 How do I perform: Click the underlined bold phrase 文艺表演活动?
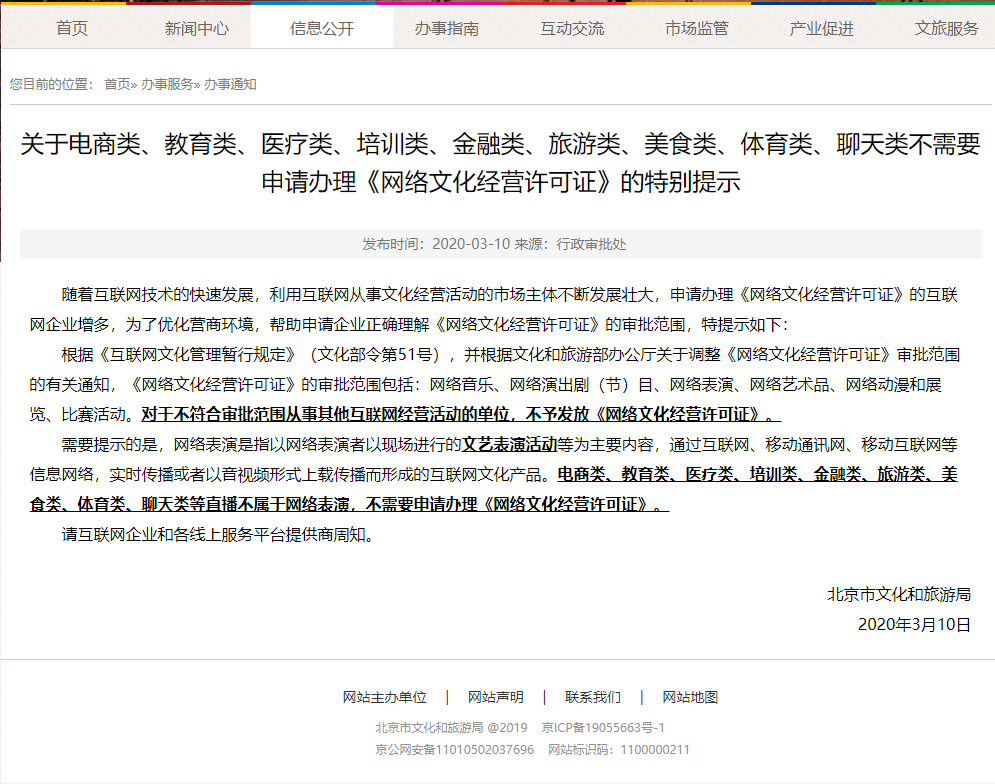509,444
